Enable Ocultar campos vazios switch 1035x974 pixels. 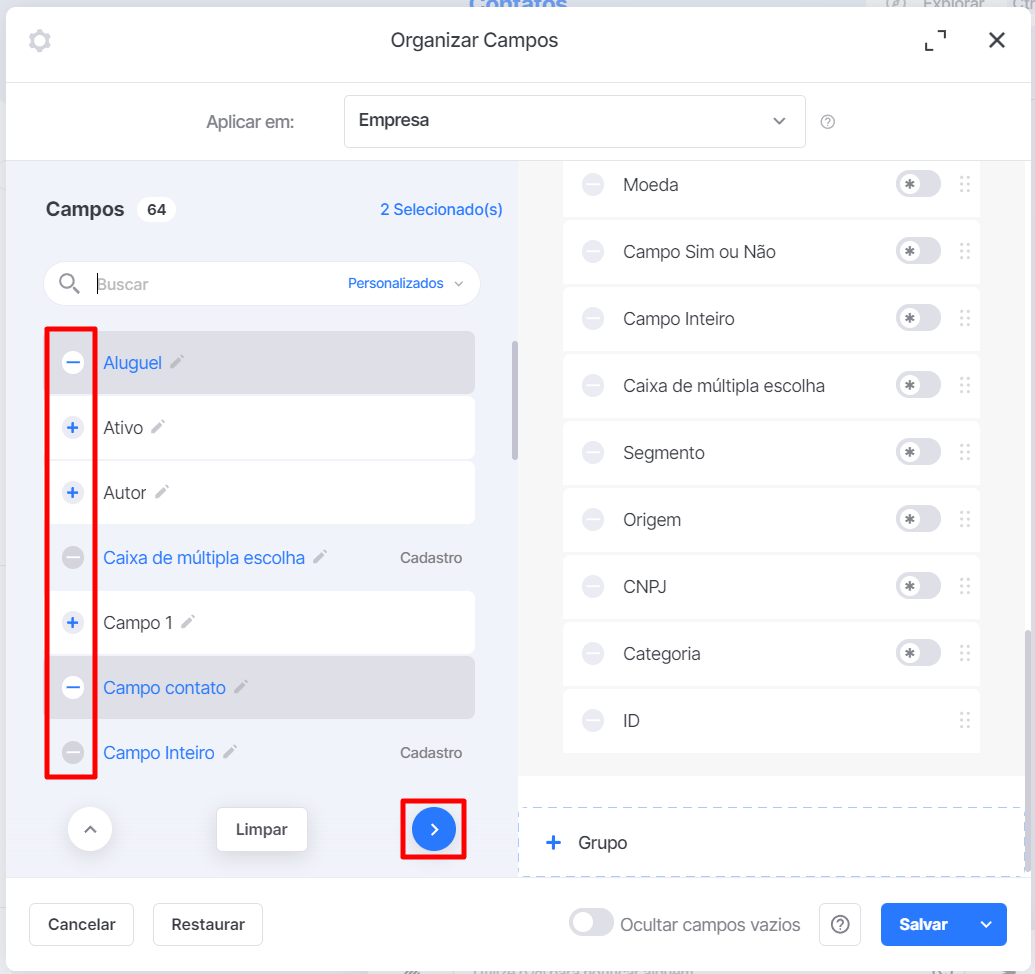tap(591, 923)
